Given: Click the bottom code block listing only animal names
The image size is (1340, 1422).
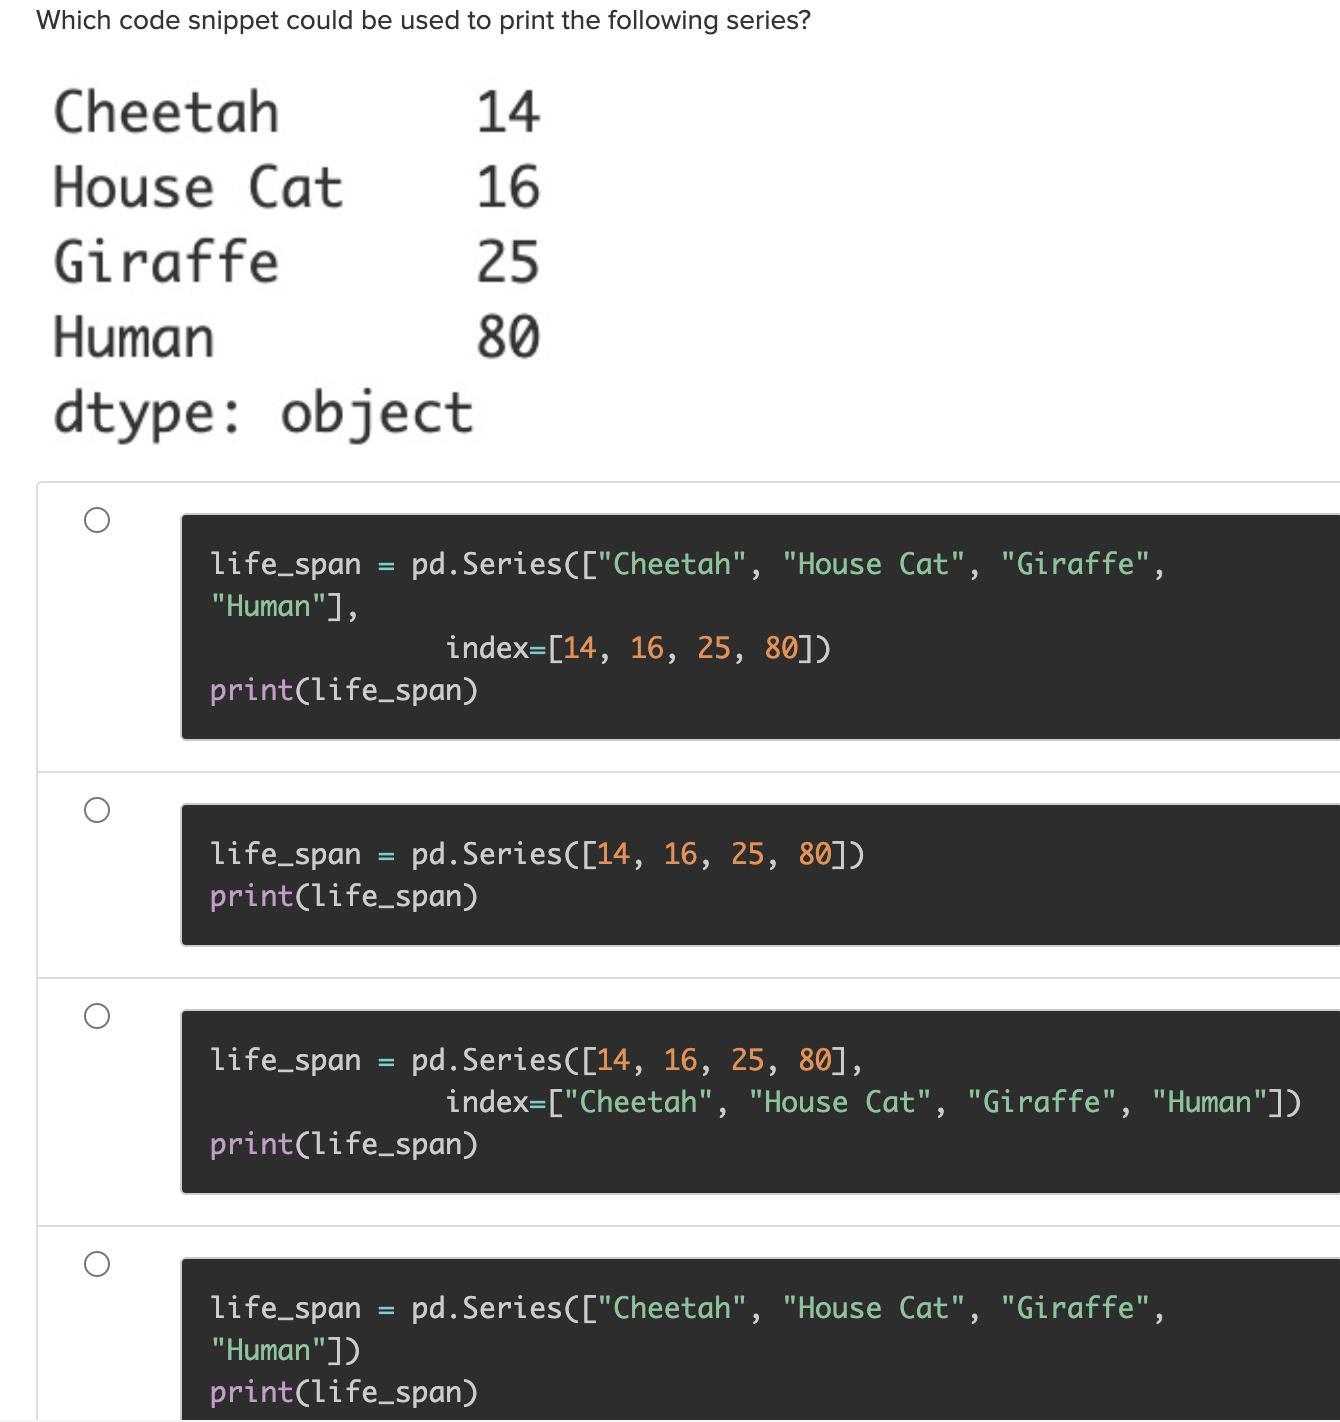Looking at the screenshot, I should click(x=760, y=1340).
